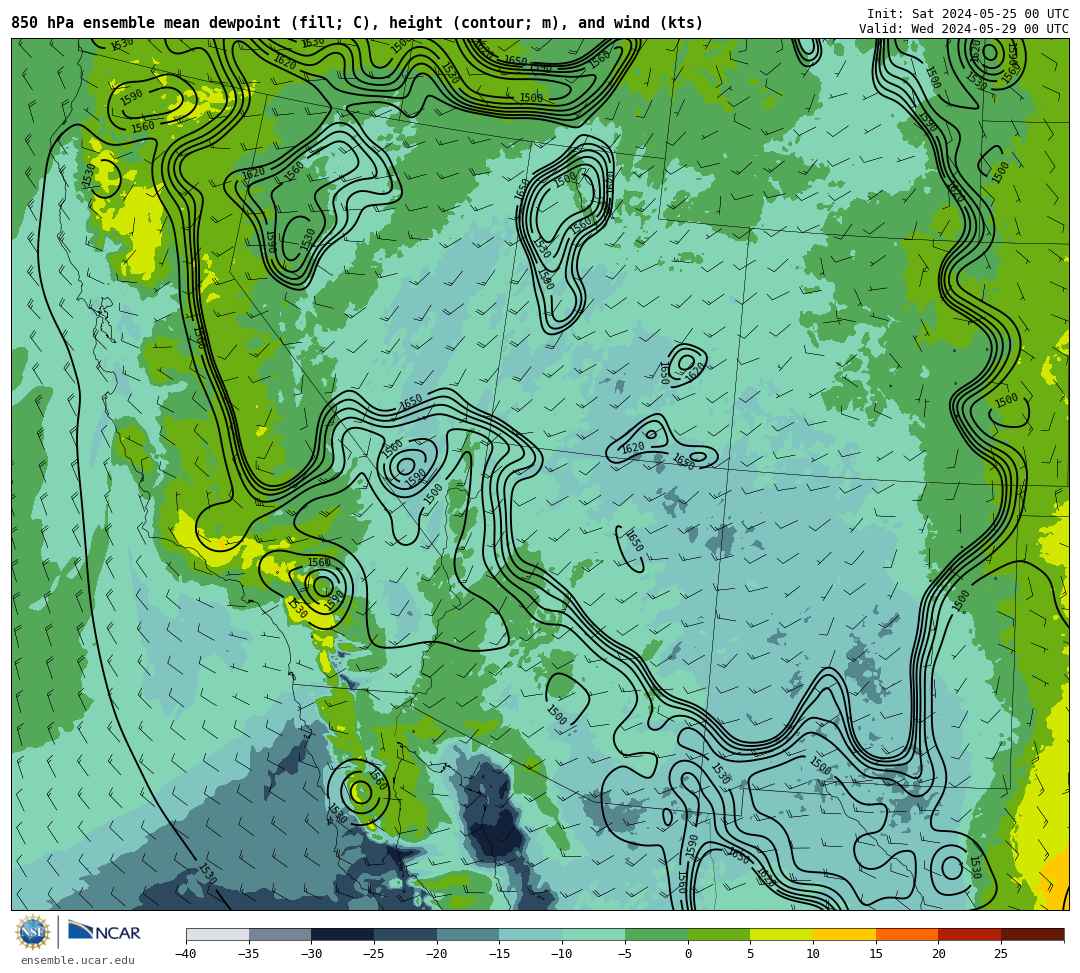Pick the 15 to 20 orange swatch
The width and height of the screenshot is (1080, 973).
907,934
